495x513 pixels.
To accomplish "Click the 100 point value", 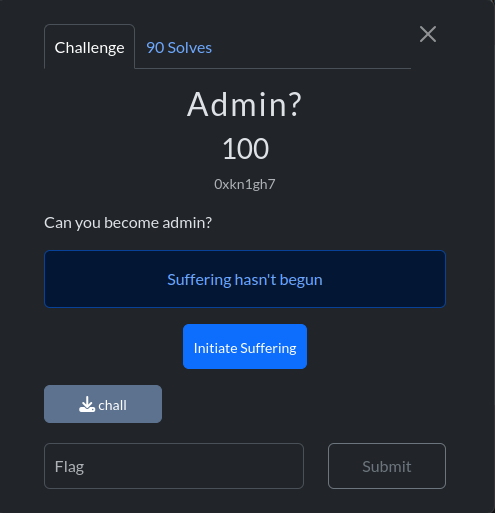I will 245,149.
